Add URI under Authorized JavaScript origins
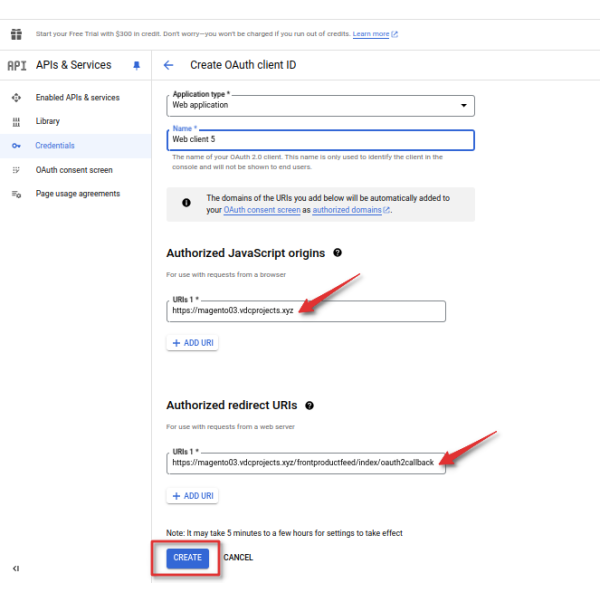This screenshot has width=600, height=600. 192,343
